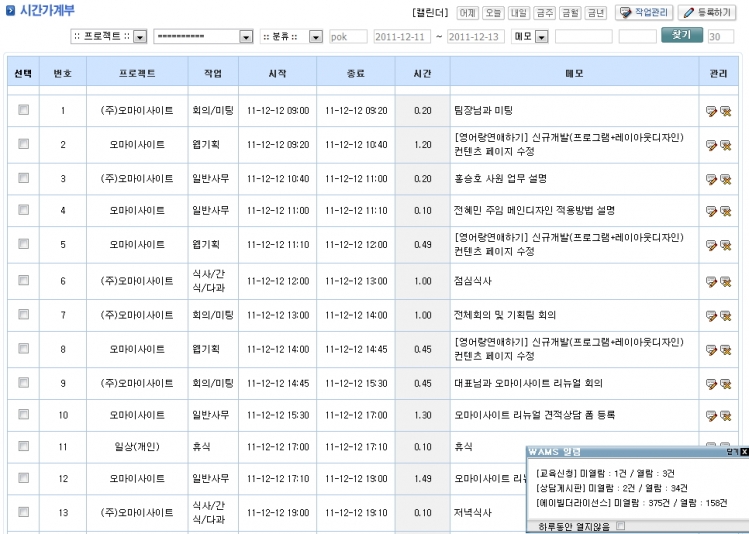Remove row 9 using the delete icon
This screenshot has height=534, width=749.
[x=725, y=383]
